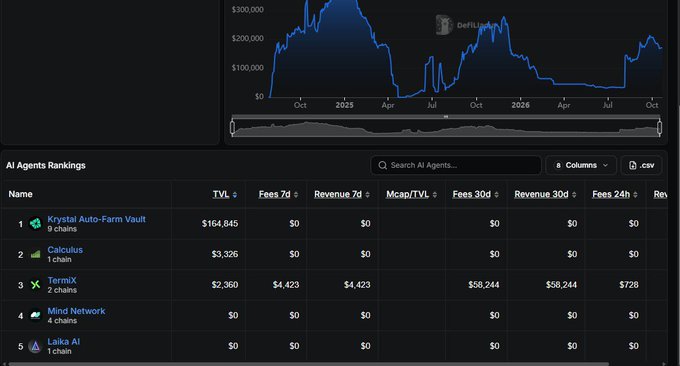Click TermiX Fees 7d value $4,423

[286, 285]
